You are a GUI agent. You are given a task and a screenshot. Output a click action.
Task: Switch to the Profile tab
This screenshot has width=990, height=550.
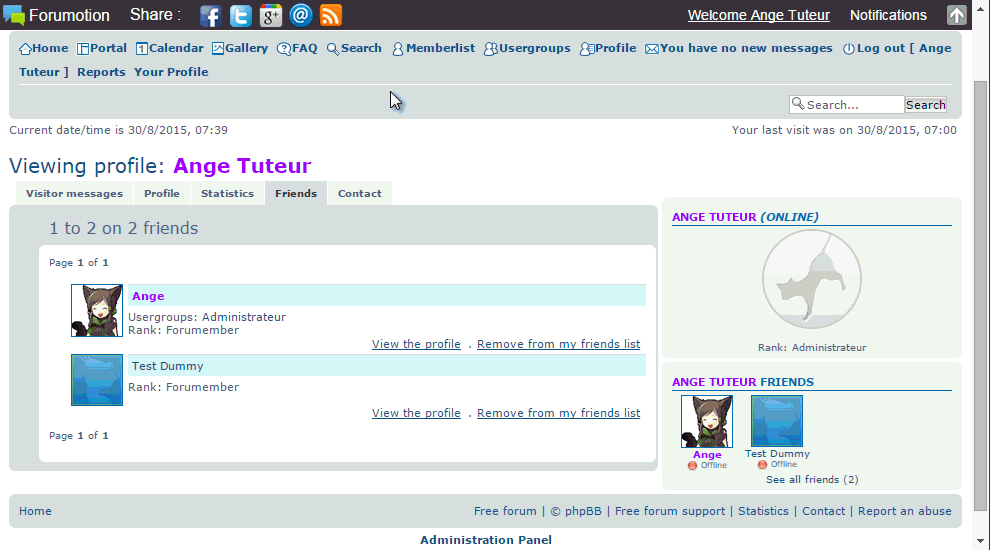pyautogui.click(x=162, y=193)
